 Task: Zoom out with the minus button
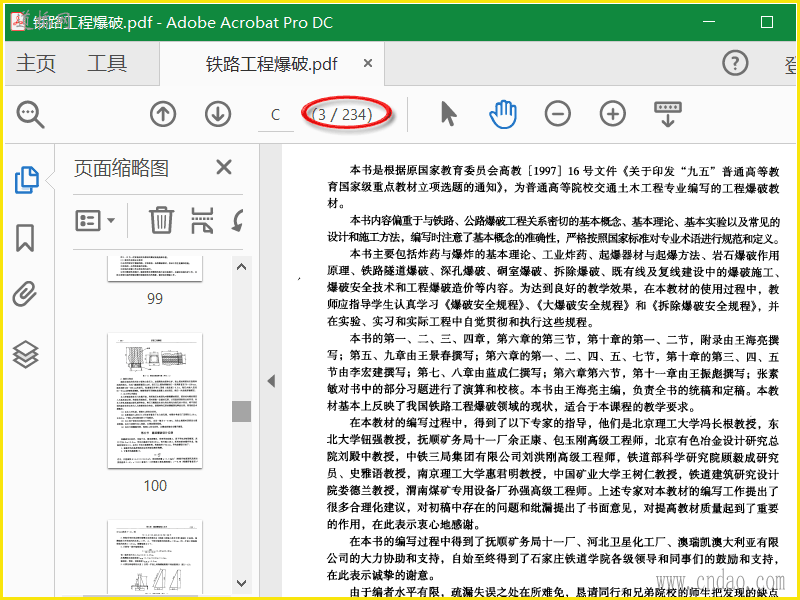(558, 113)
